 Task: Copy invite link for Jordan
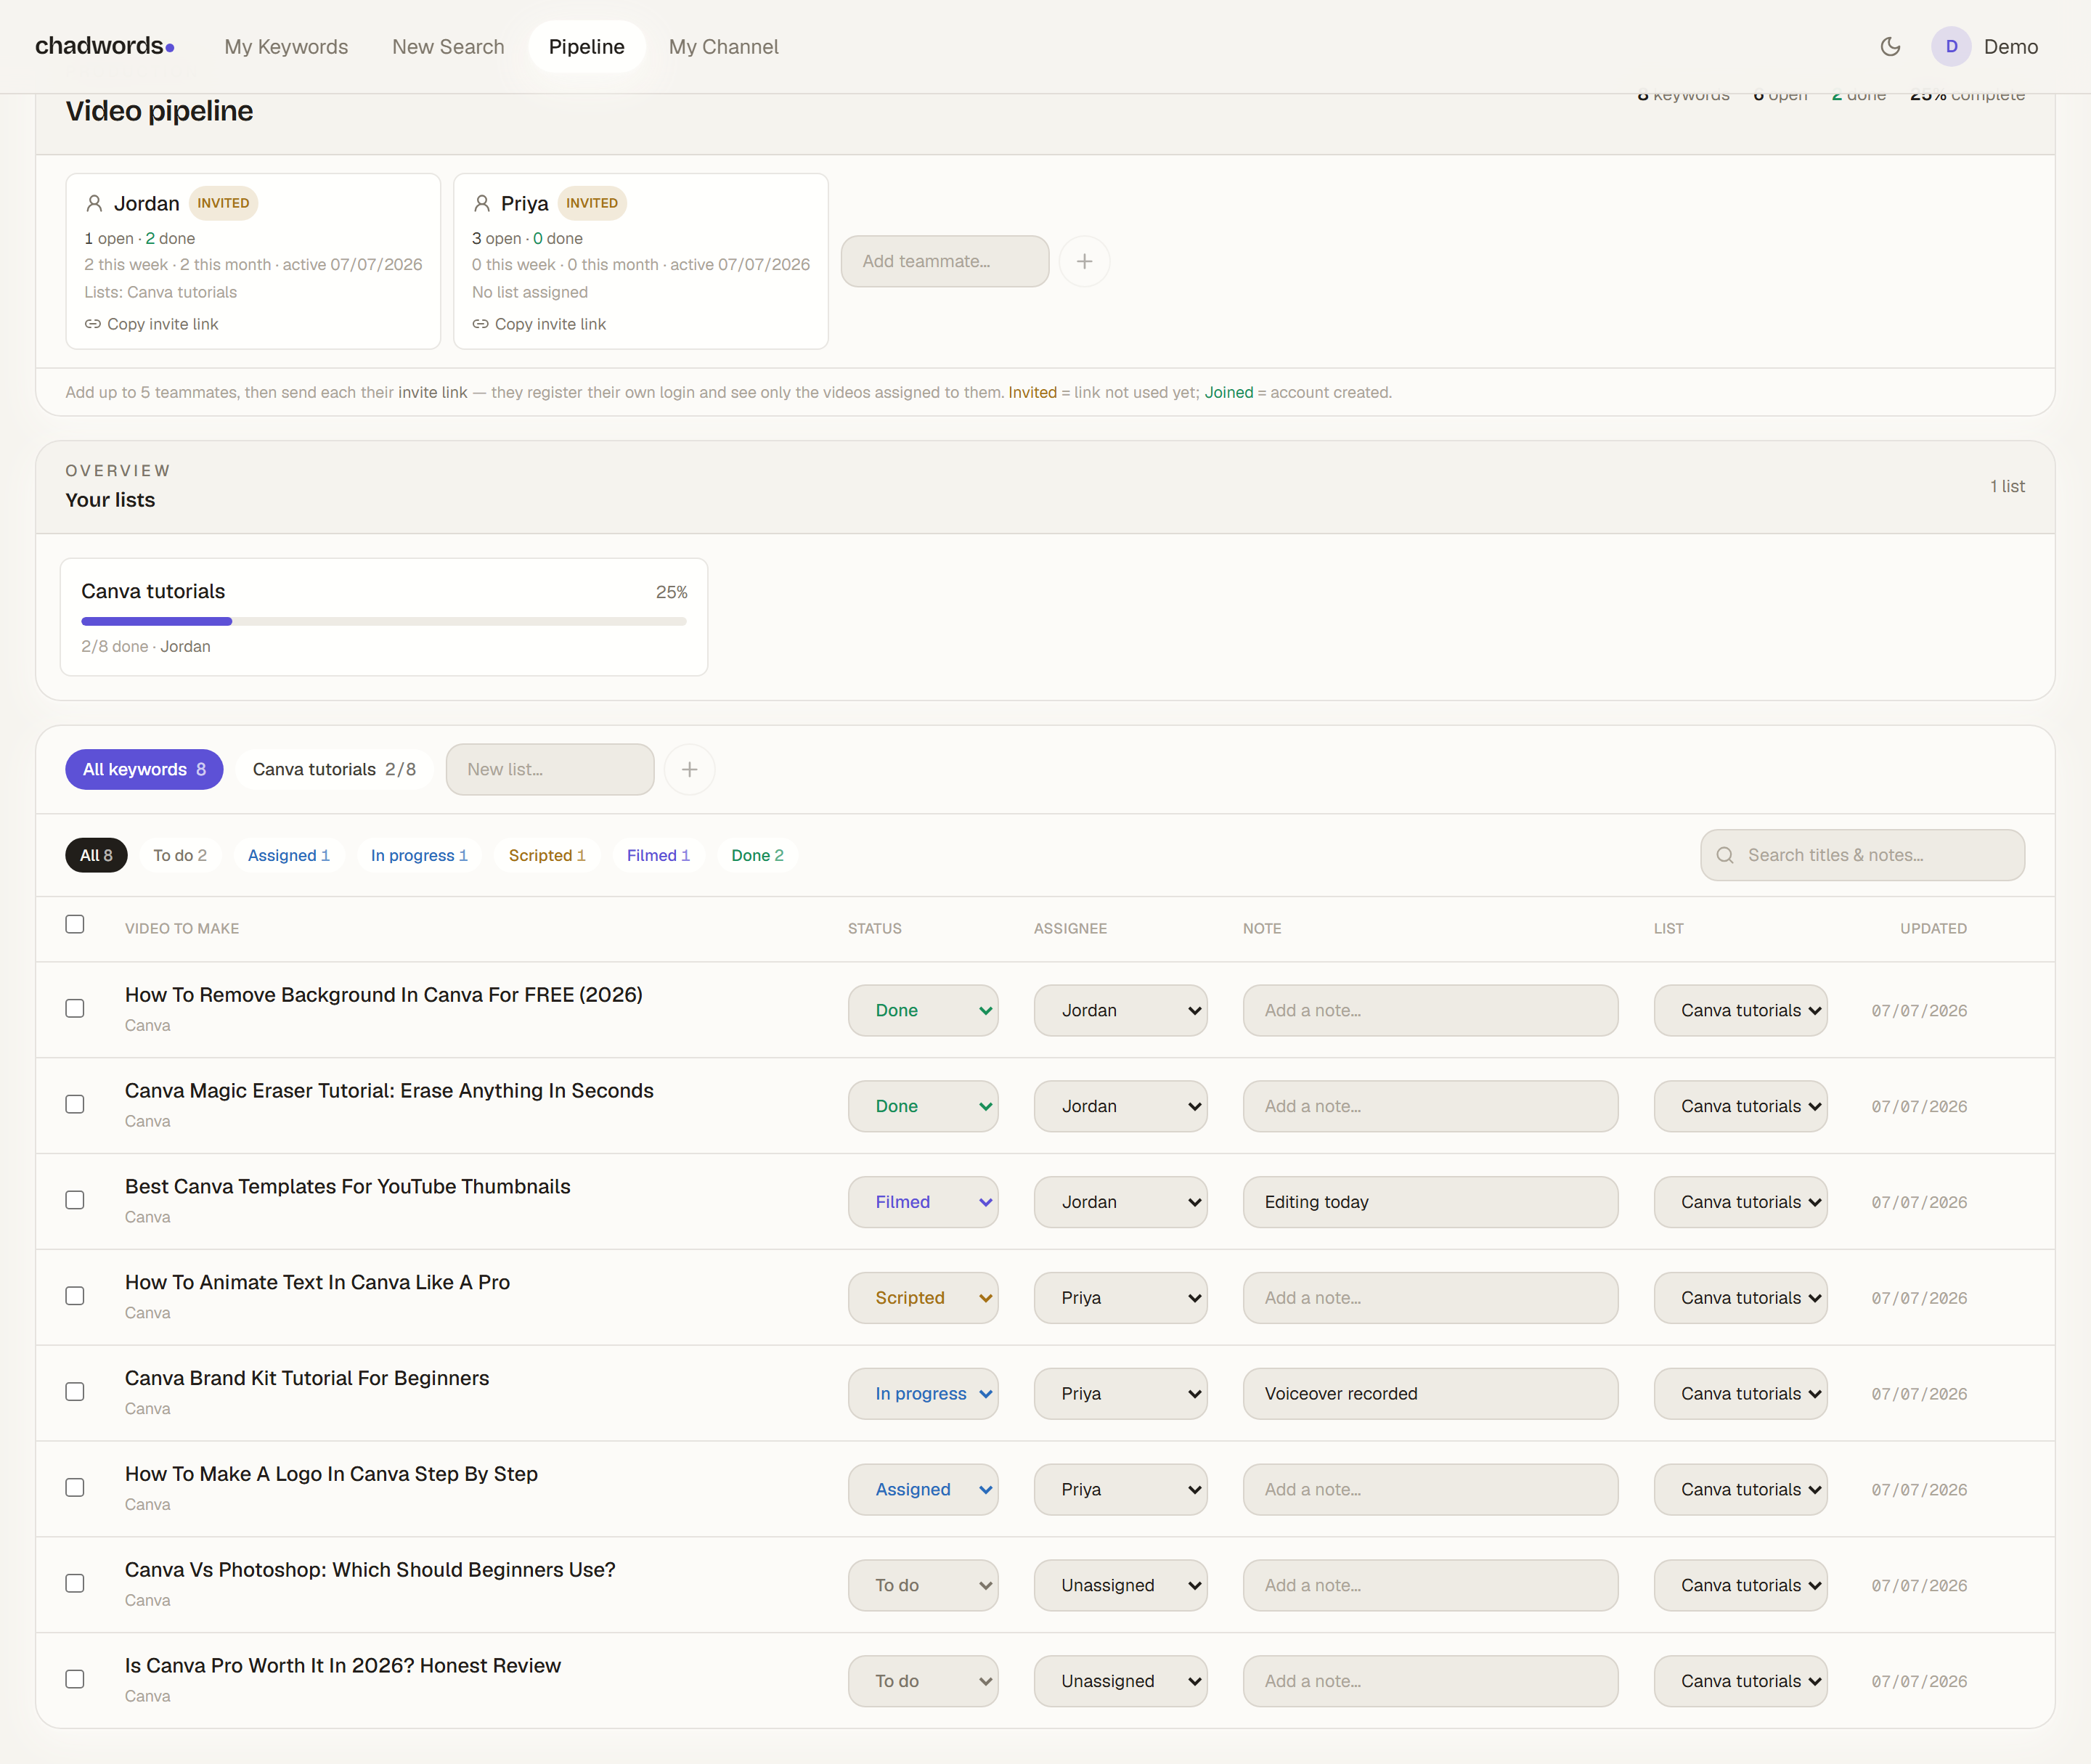151,324
